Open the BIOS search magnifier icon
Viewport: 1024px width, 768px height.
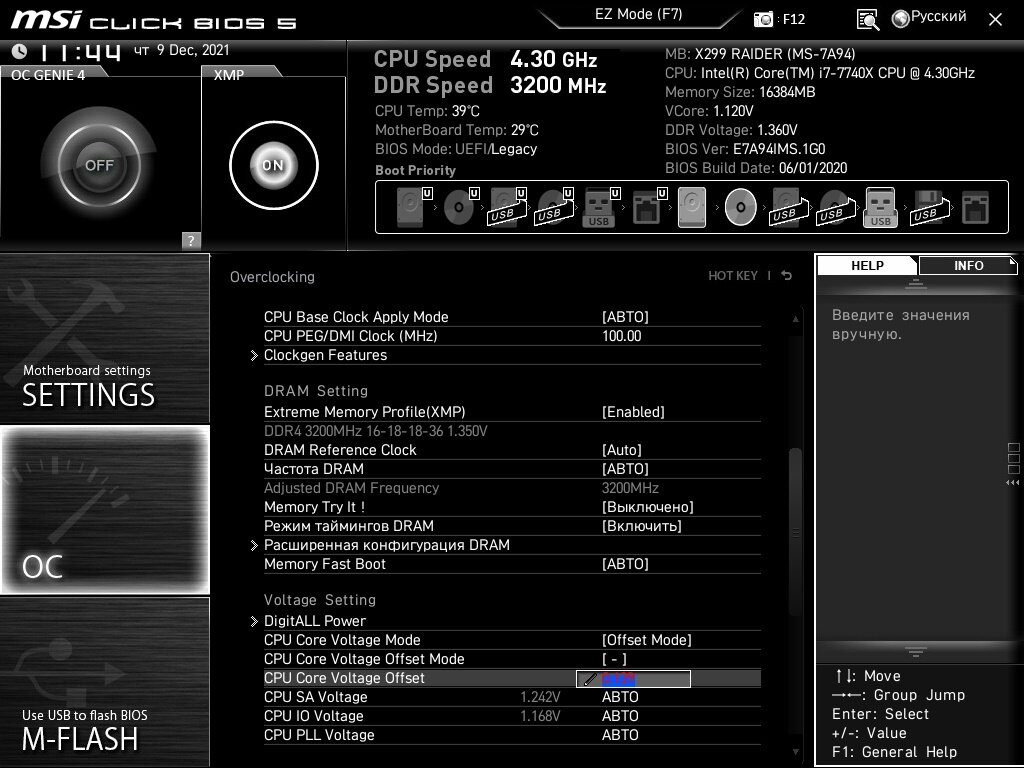(867, 20)
